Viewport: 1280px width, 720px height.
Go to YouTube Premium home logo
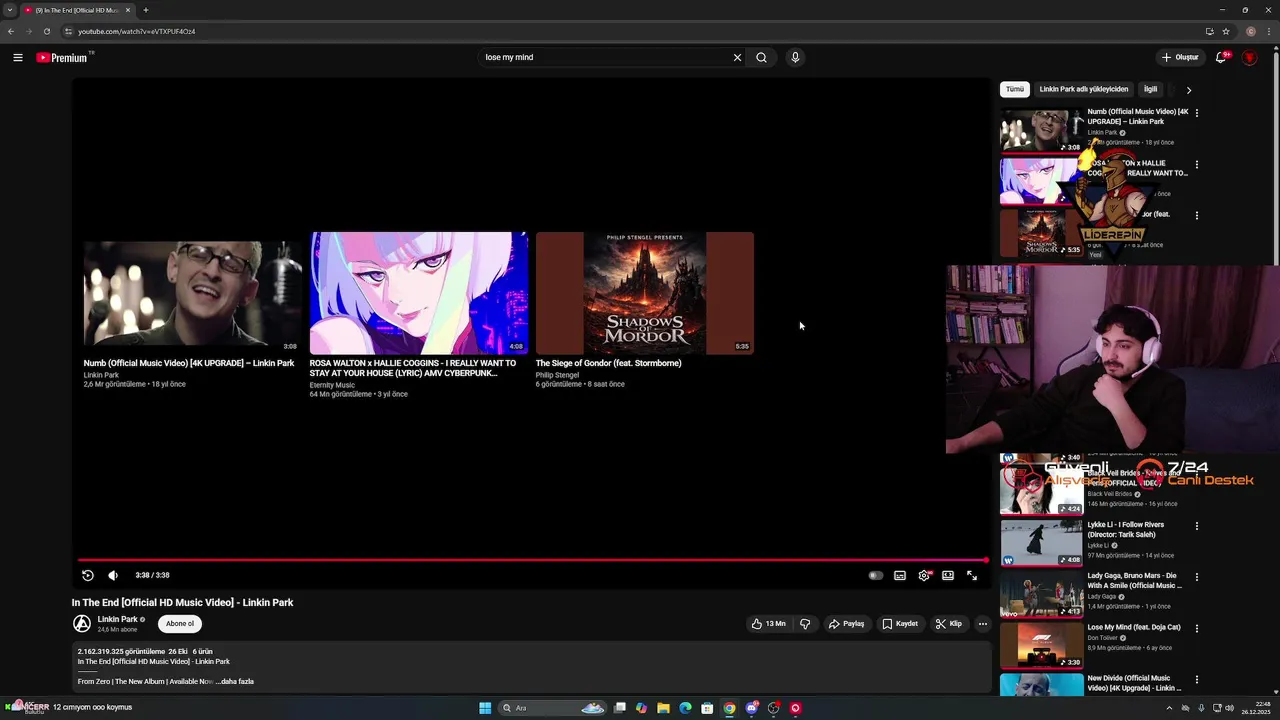click(x=64, y=57)
